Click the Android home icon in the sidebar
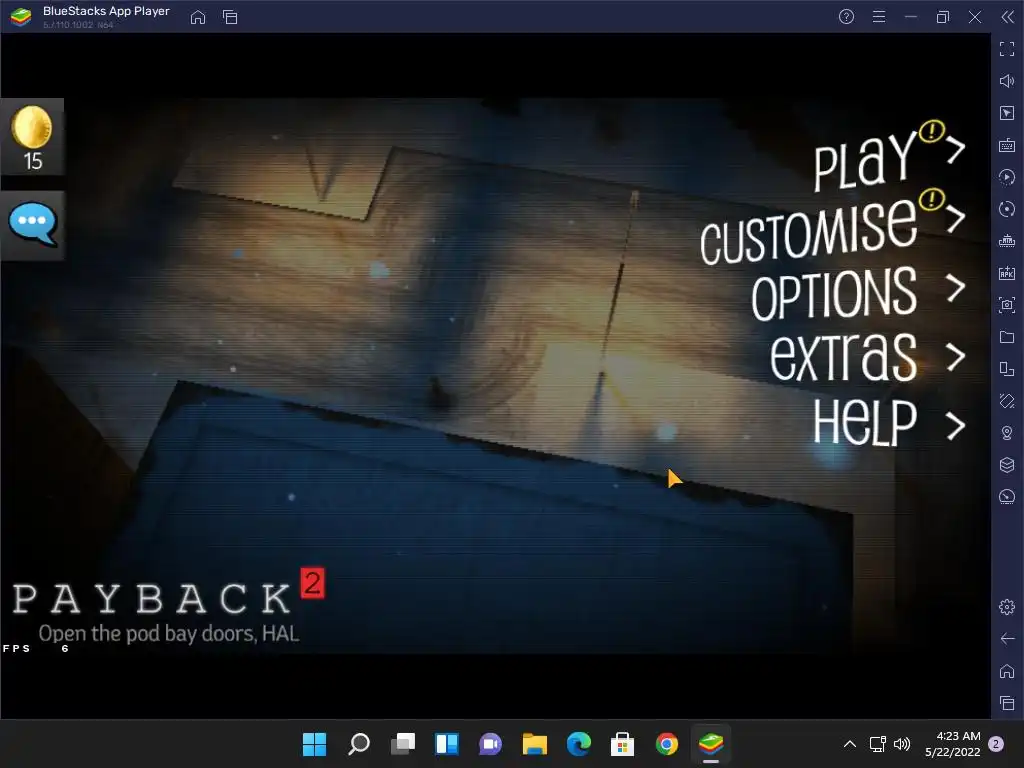 (1007, 671)
